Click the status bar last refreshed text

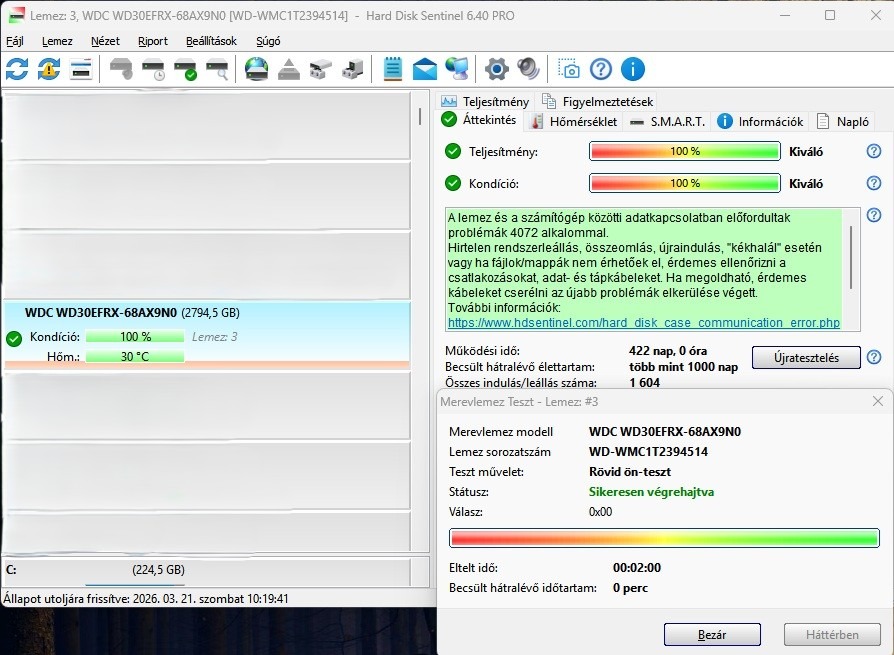point(146,599)
